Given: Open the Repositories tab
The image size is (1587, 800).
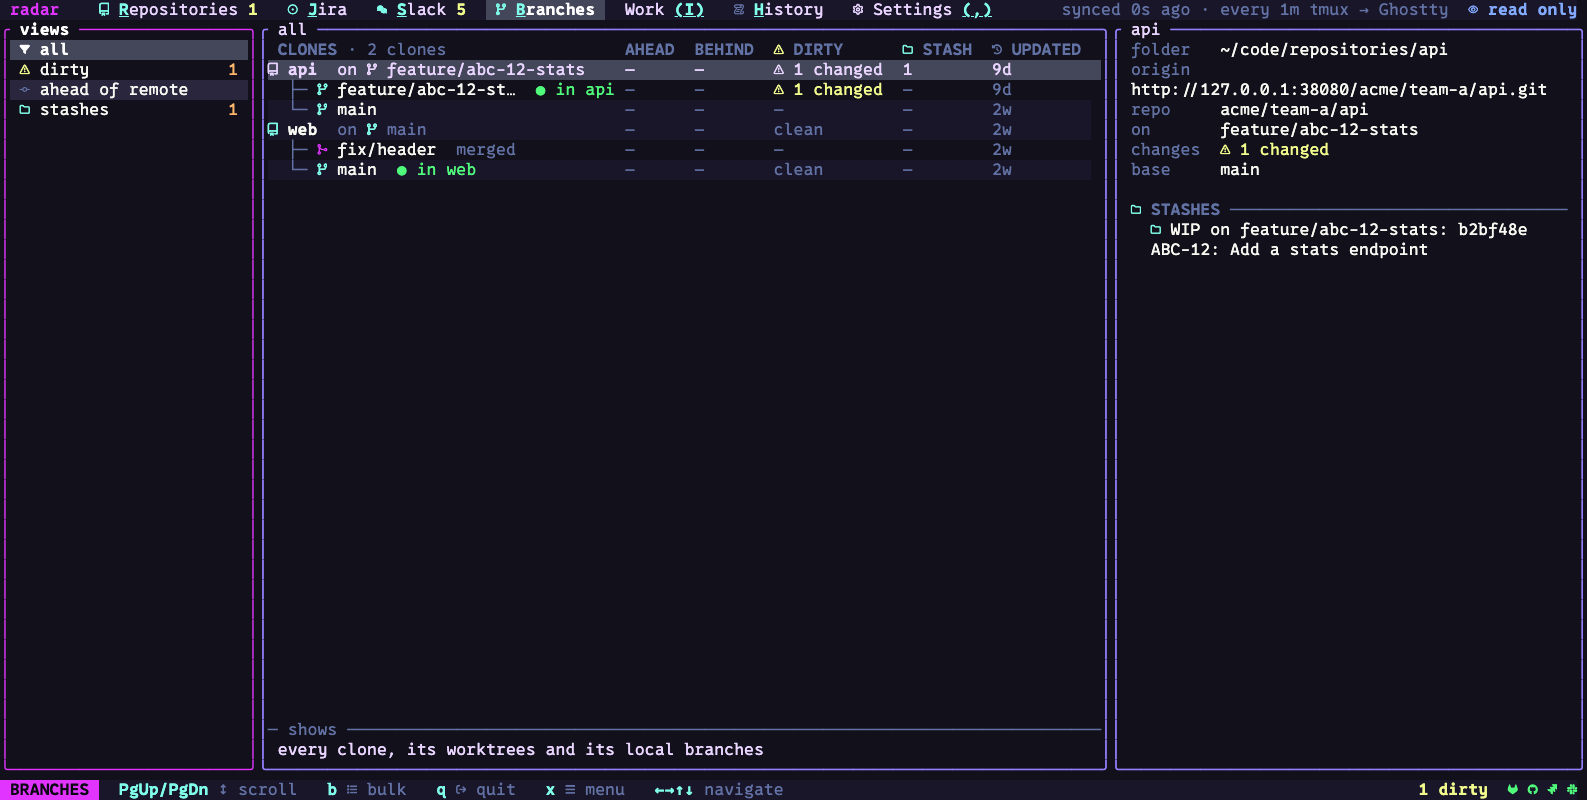Looking at the screenshot, I should pos(178,10).
